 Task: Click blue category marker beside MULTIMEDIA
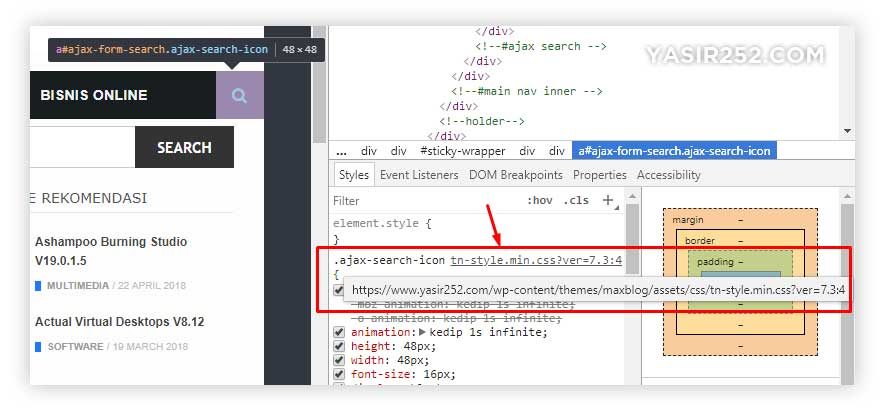click(x=38, y=285)
